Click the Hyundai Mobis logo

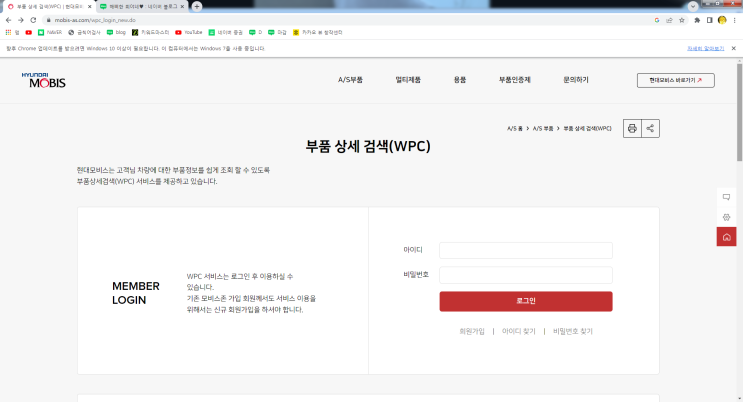point(44,81)
